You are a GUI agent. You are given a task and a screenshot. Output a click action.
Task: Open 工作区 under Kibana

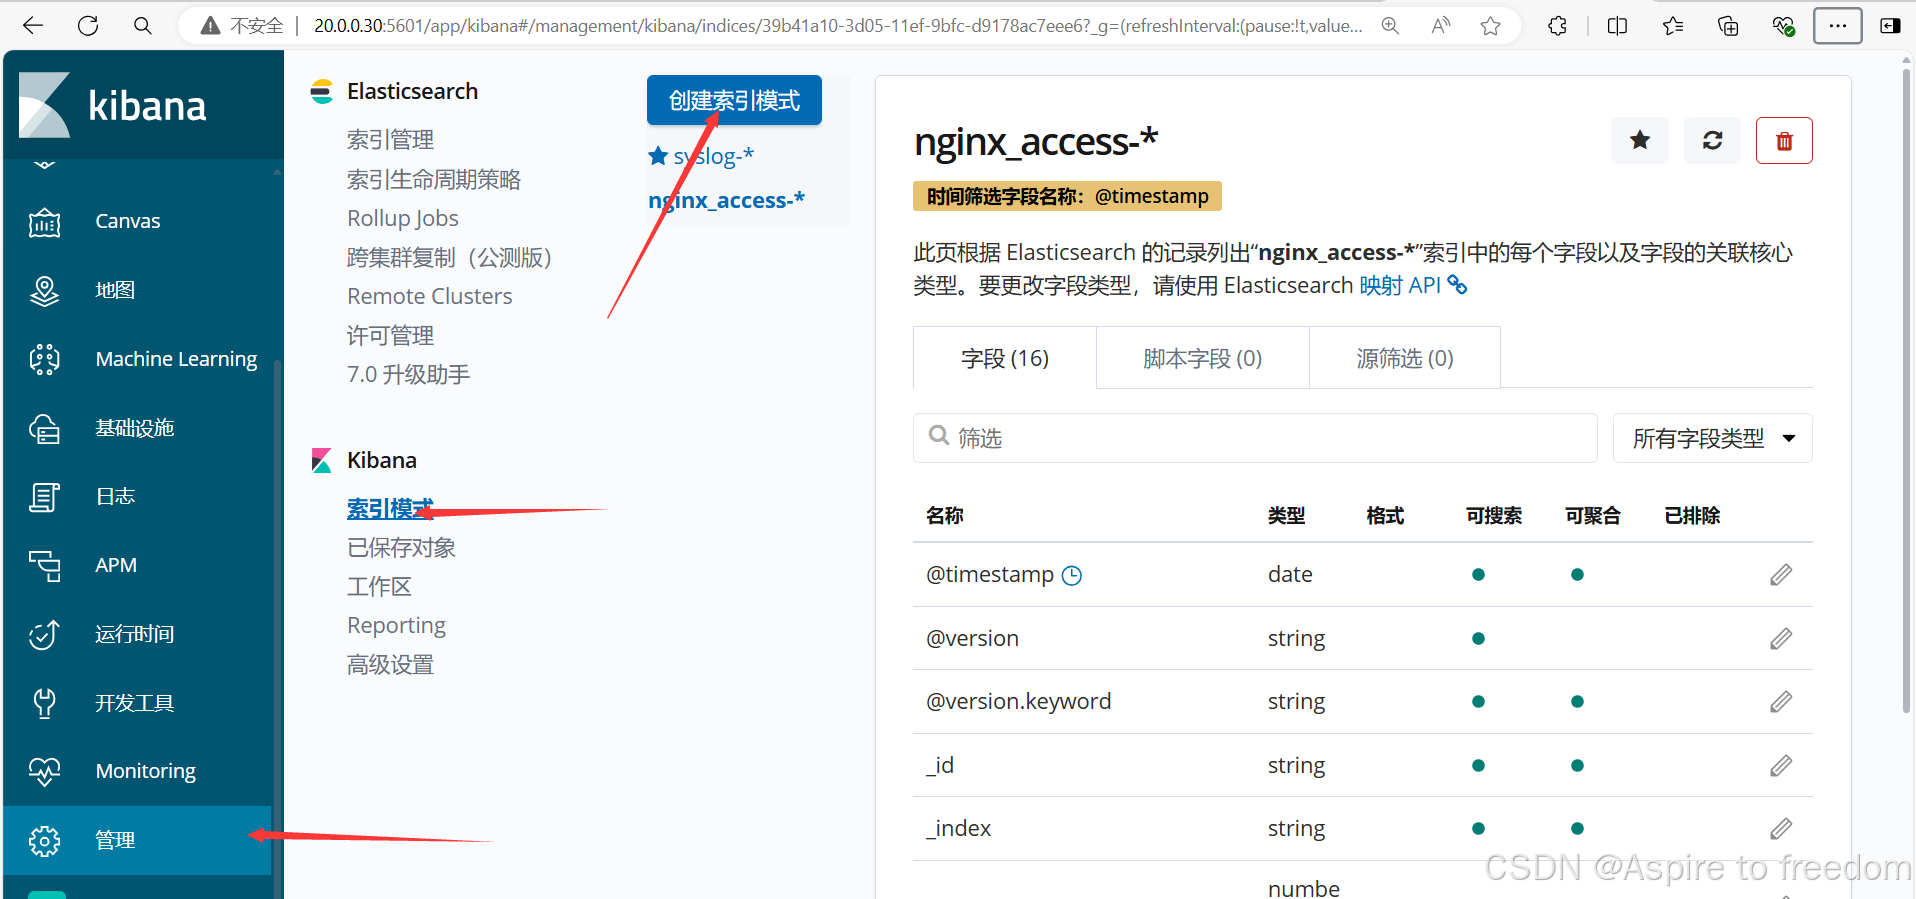click(x=379, y=587)
